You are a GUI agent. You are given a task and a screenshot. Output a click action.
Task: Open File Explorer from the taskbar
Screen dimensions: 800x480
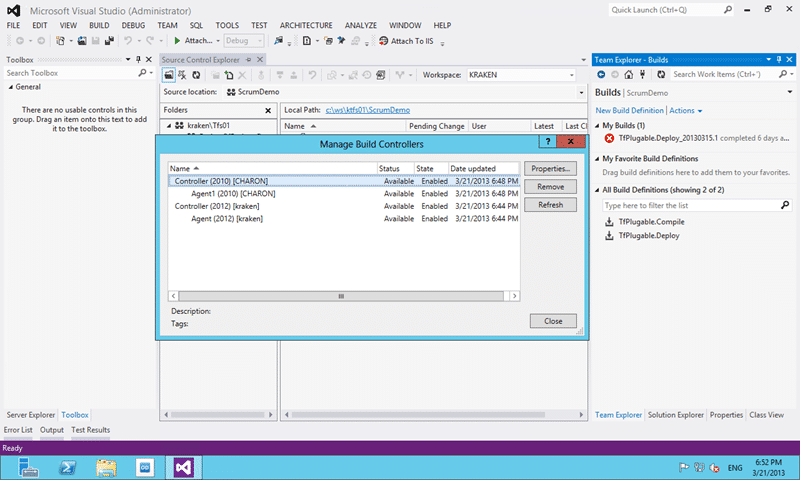106,467
